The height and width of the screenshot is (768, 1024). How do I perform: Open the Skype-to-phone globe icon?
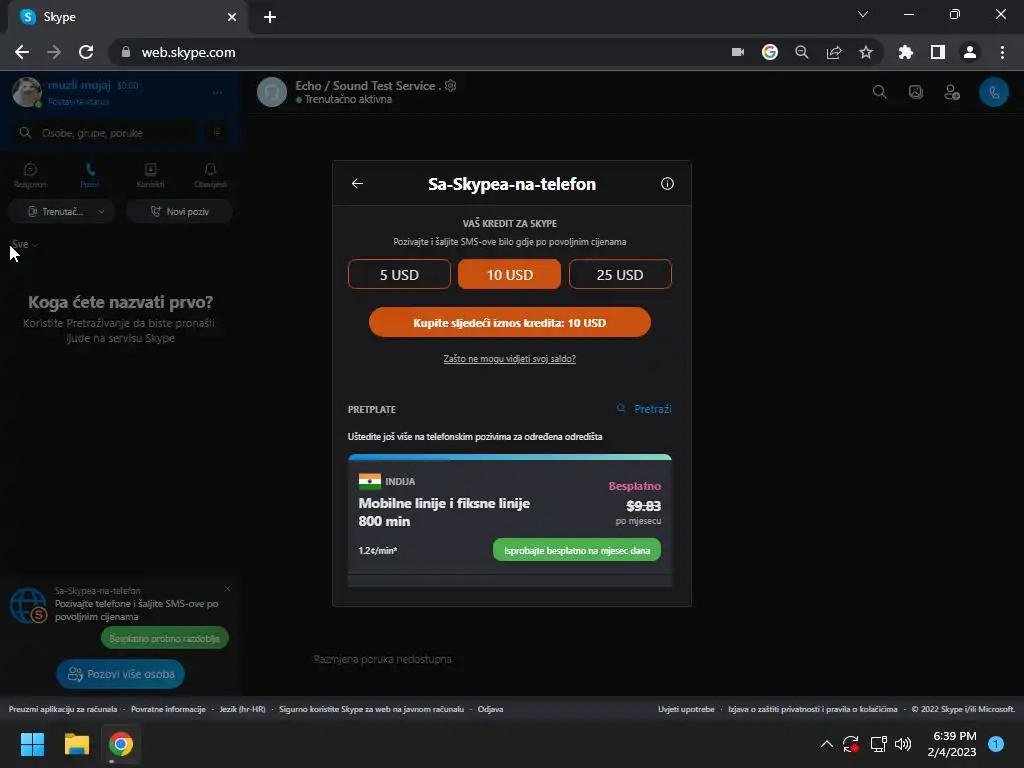click(x=28, y=605)
